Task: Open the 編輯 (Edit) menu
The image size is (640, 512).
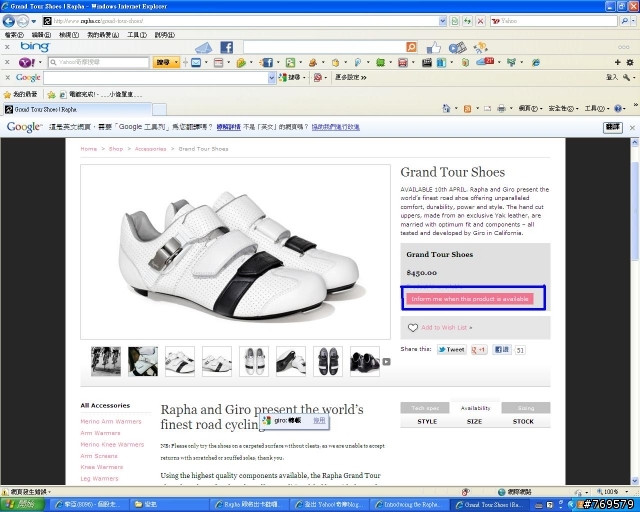Action: pos(41,35)
